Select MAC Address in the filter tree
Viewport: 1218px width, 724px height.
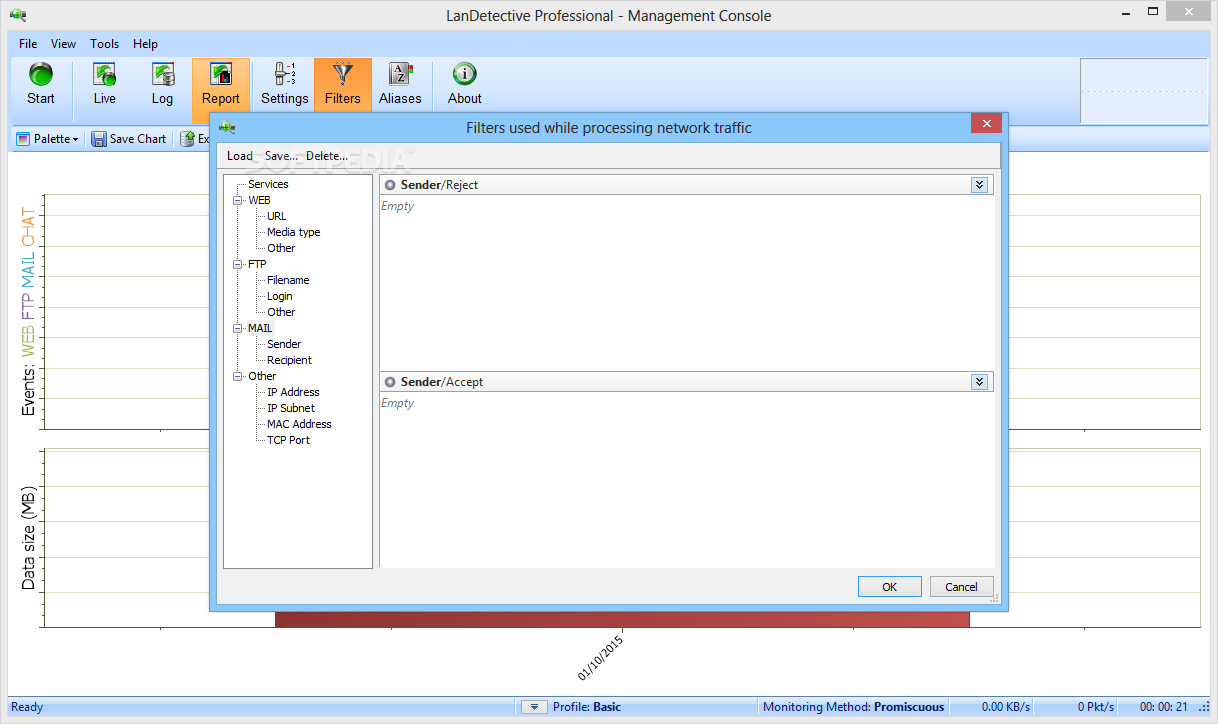tap(299, 424)
